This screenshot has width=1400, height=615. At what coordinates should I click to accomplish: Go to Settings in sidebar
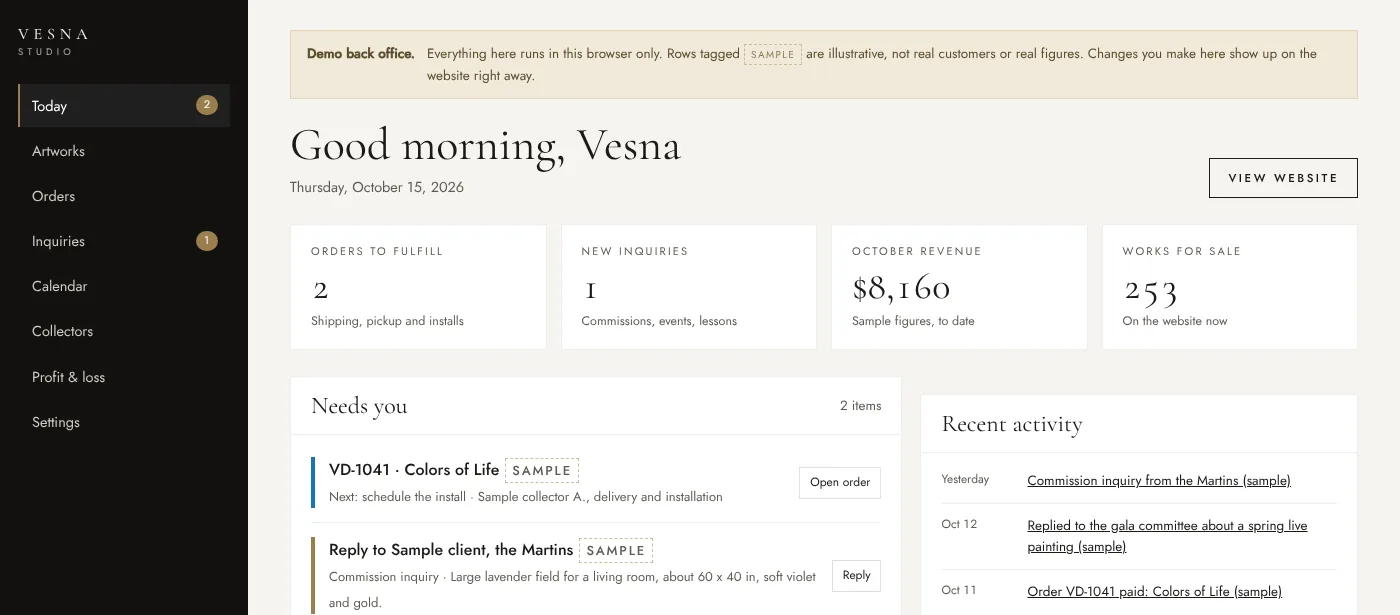point(124,422)
